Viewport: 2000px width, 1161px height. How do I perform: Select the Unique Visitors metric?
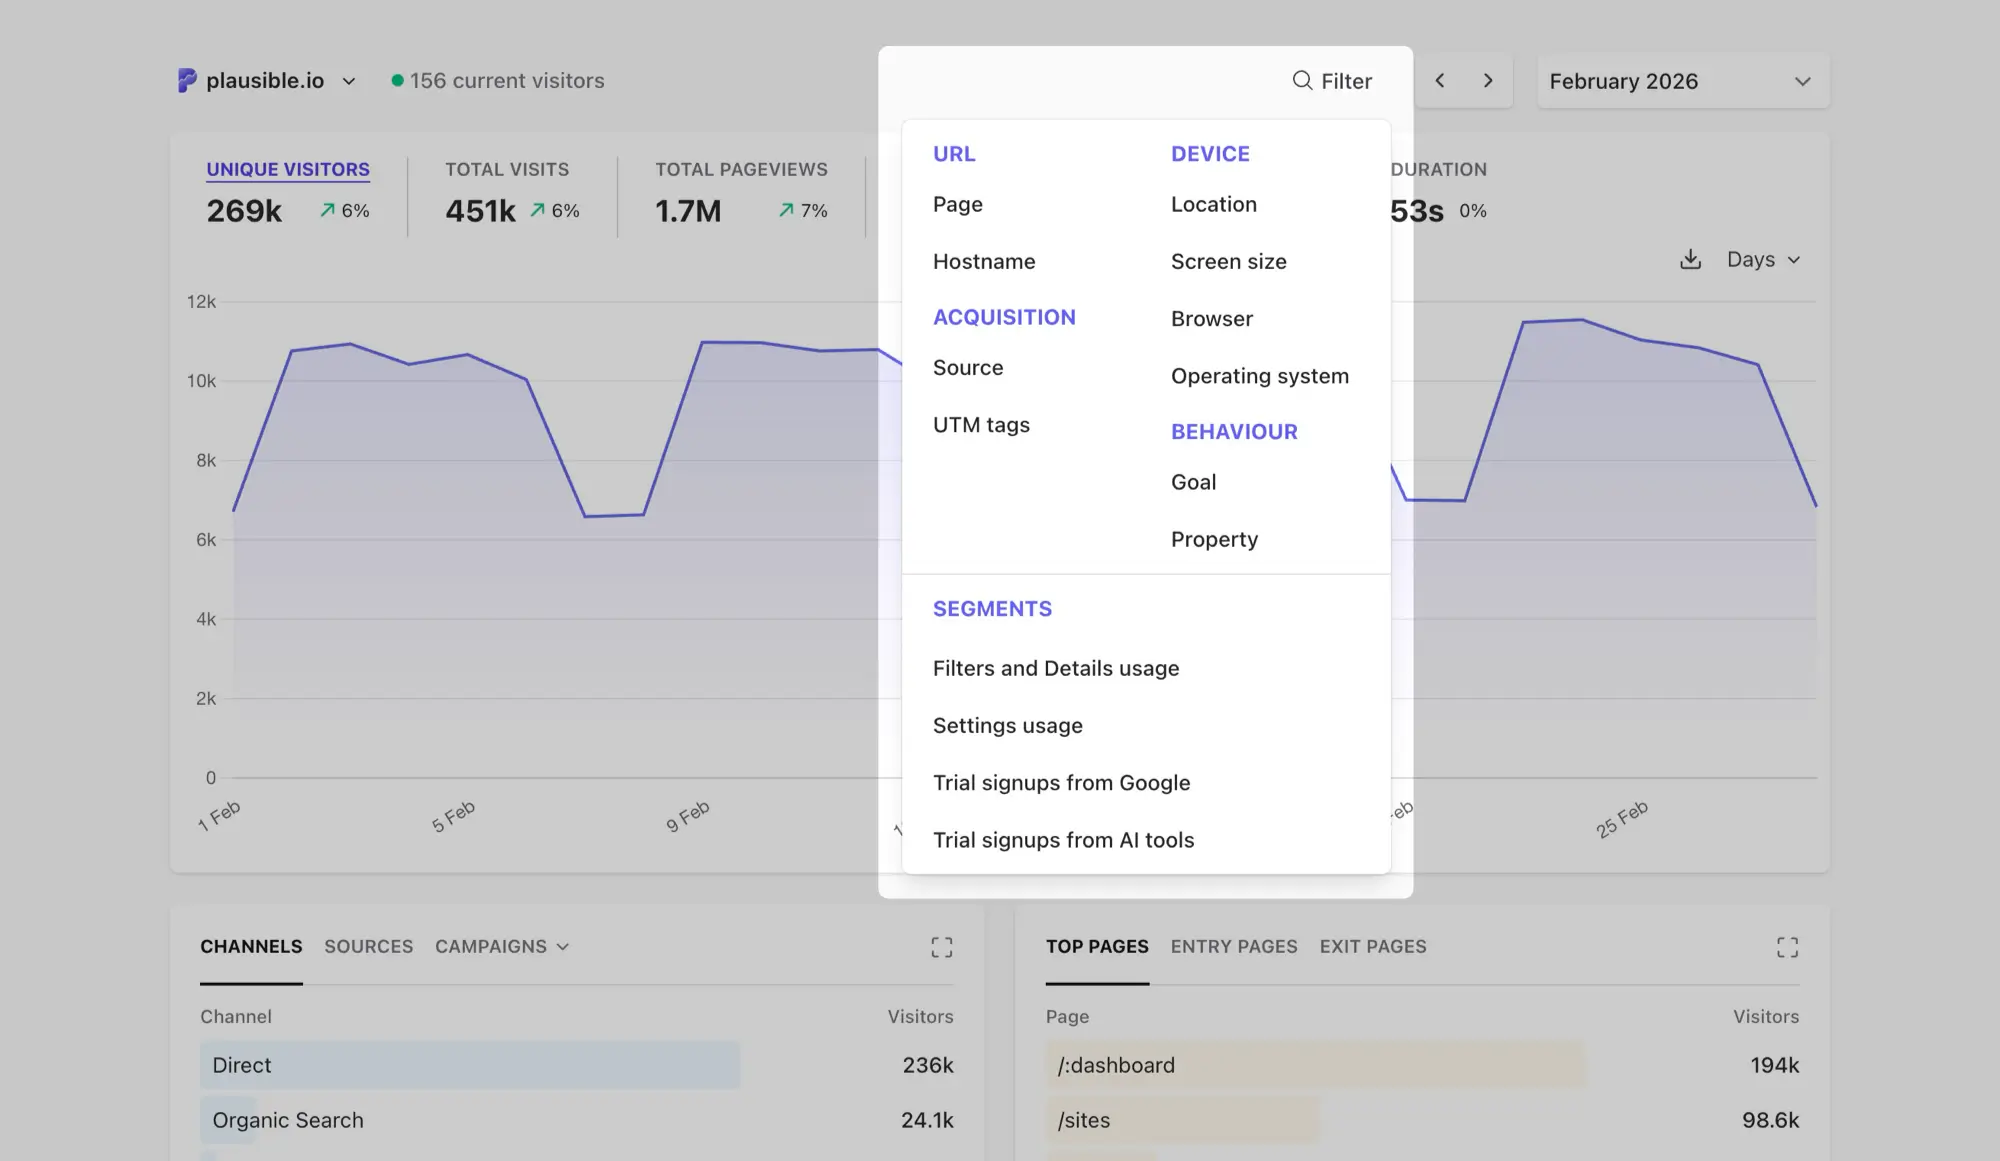288,170
